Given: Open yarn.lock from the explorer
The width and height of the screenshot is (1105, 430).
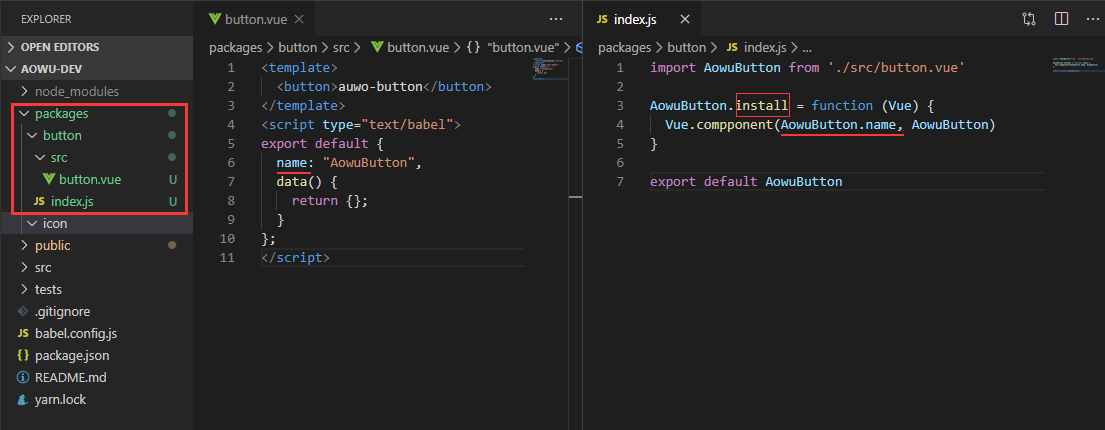Looking at the screenshot, I should pos(61,399).
